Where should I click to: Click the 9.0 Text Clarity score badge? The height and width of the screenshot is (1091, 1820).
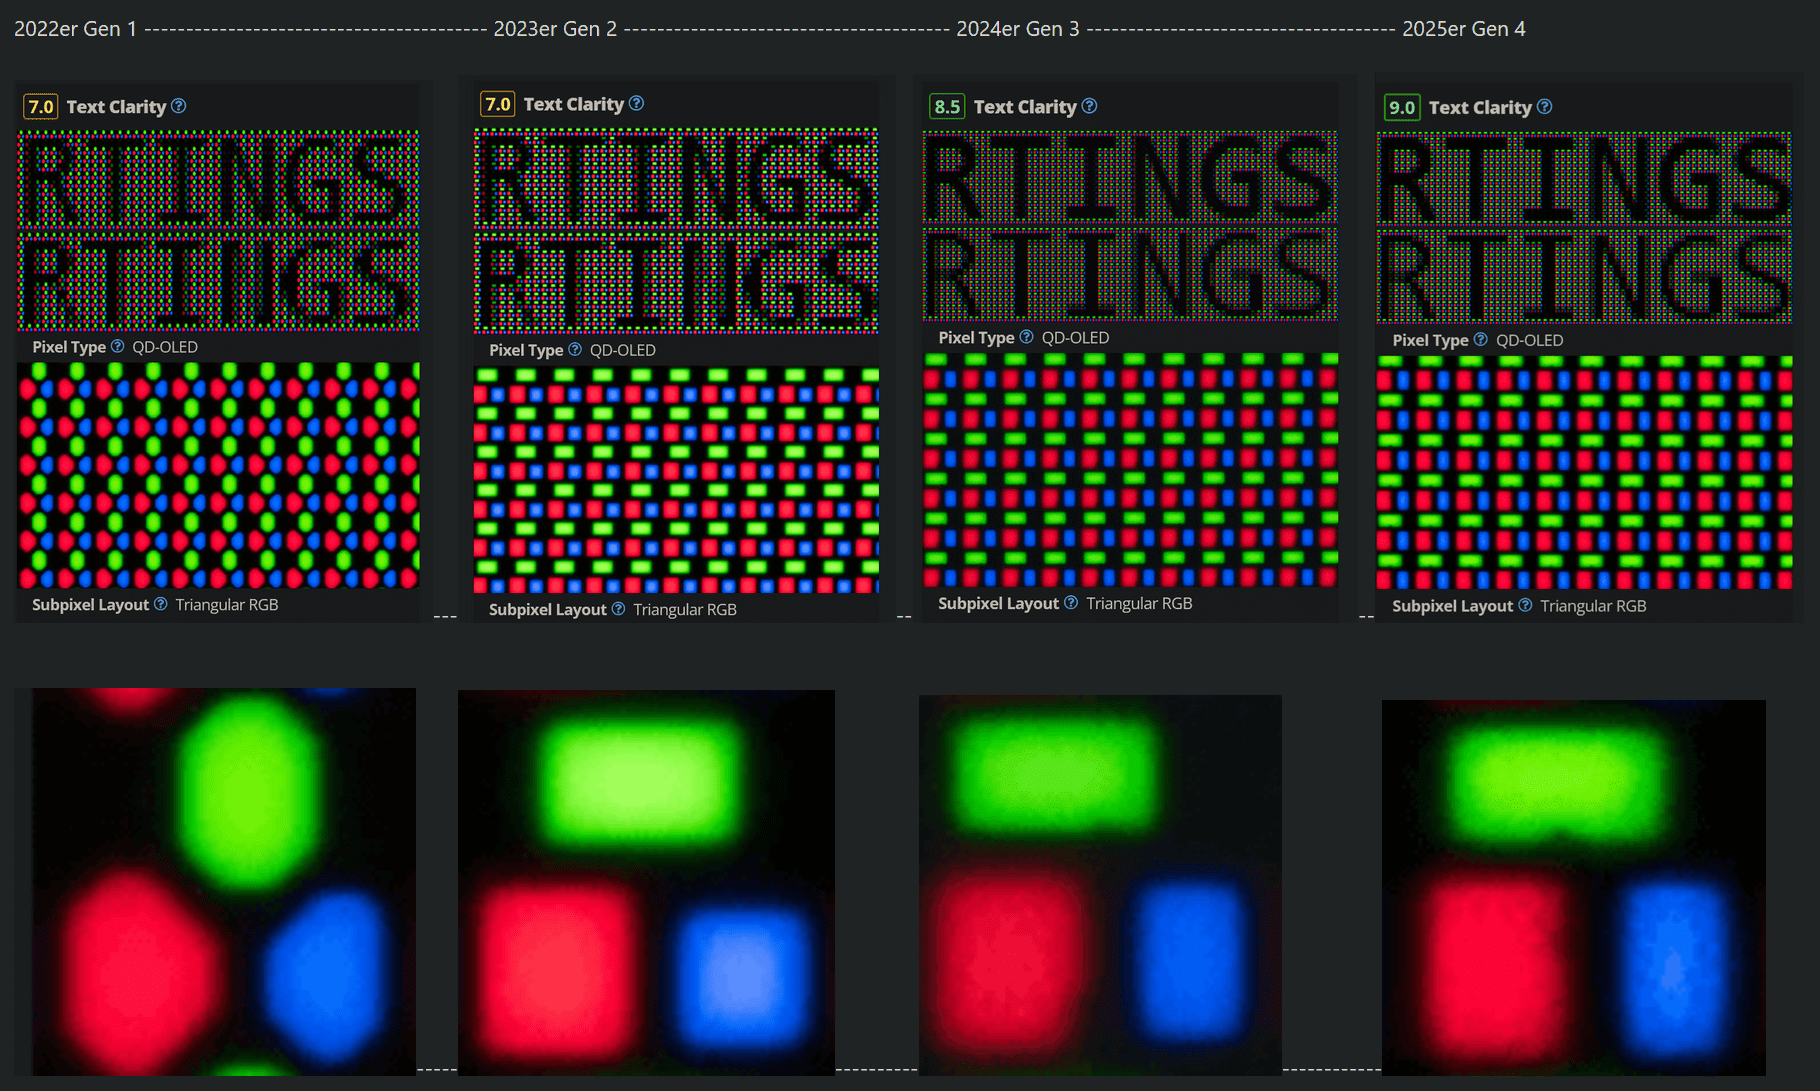(1402, 107)
